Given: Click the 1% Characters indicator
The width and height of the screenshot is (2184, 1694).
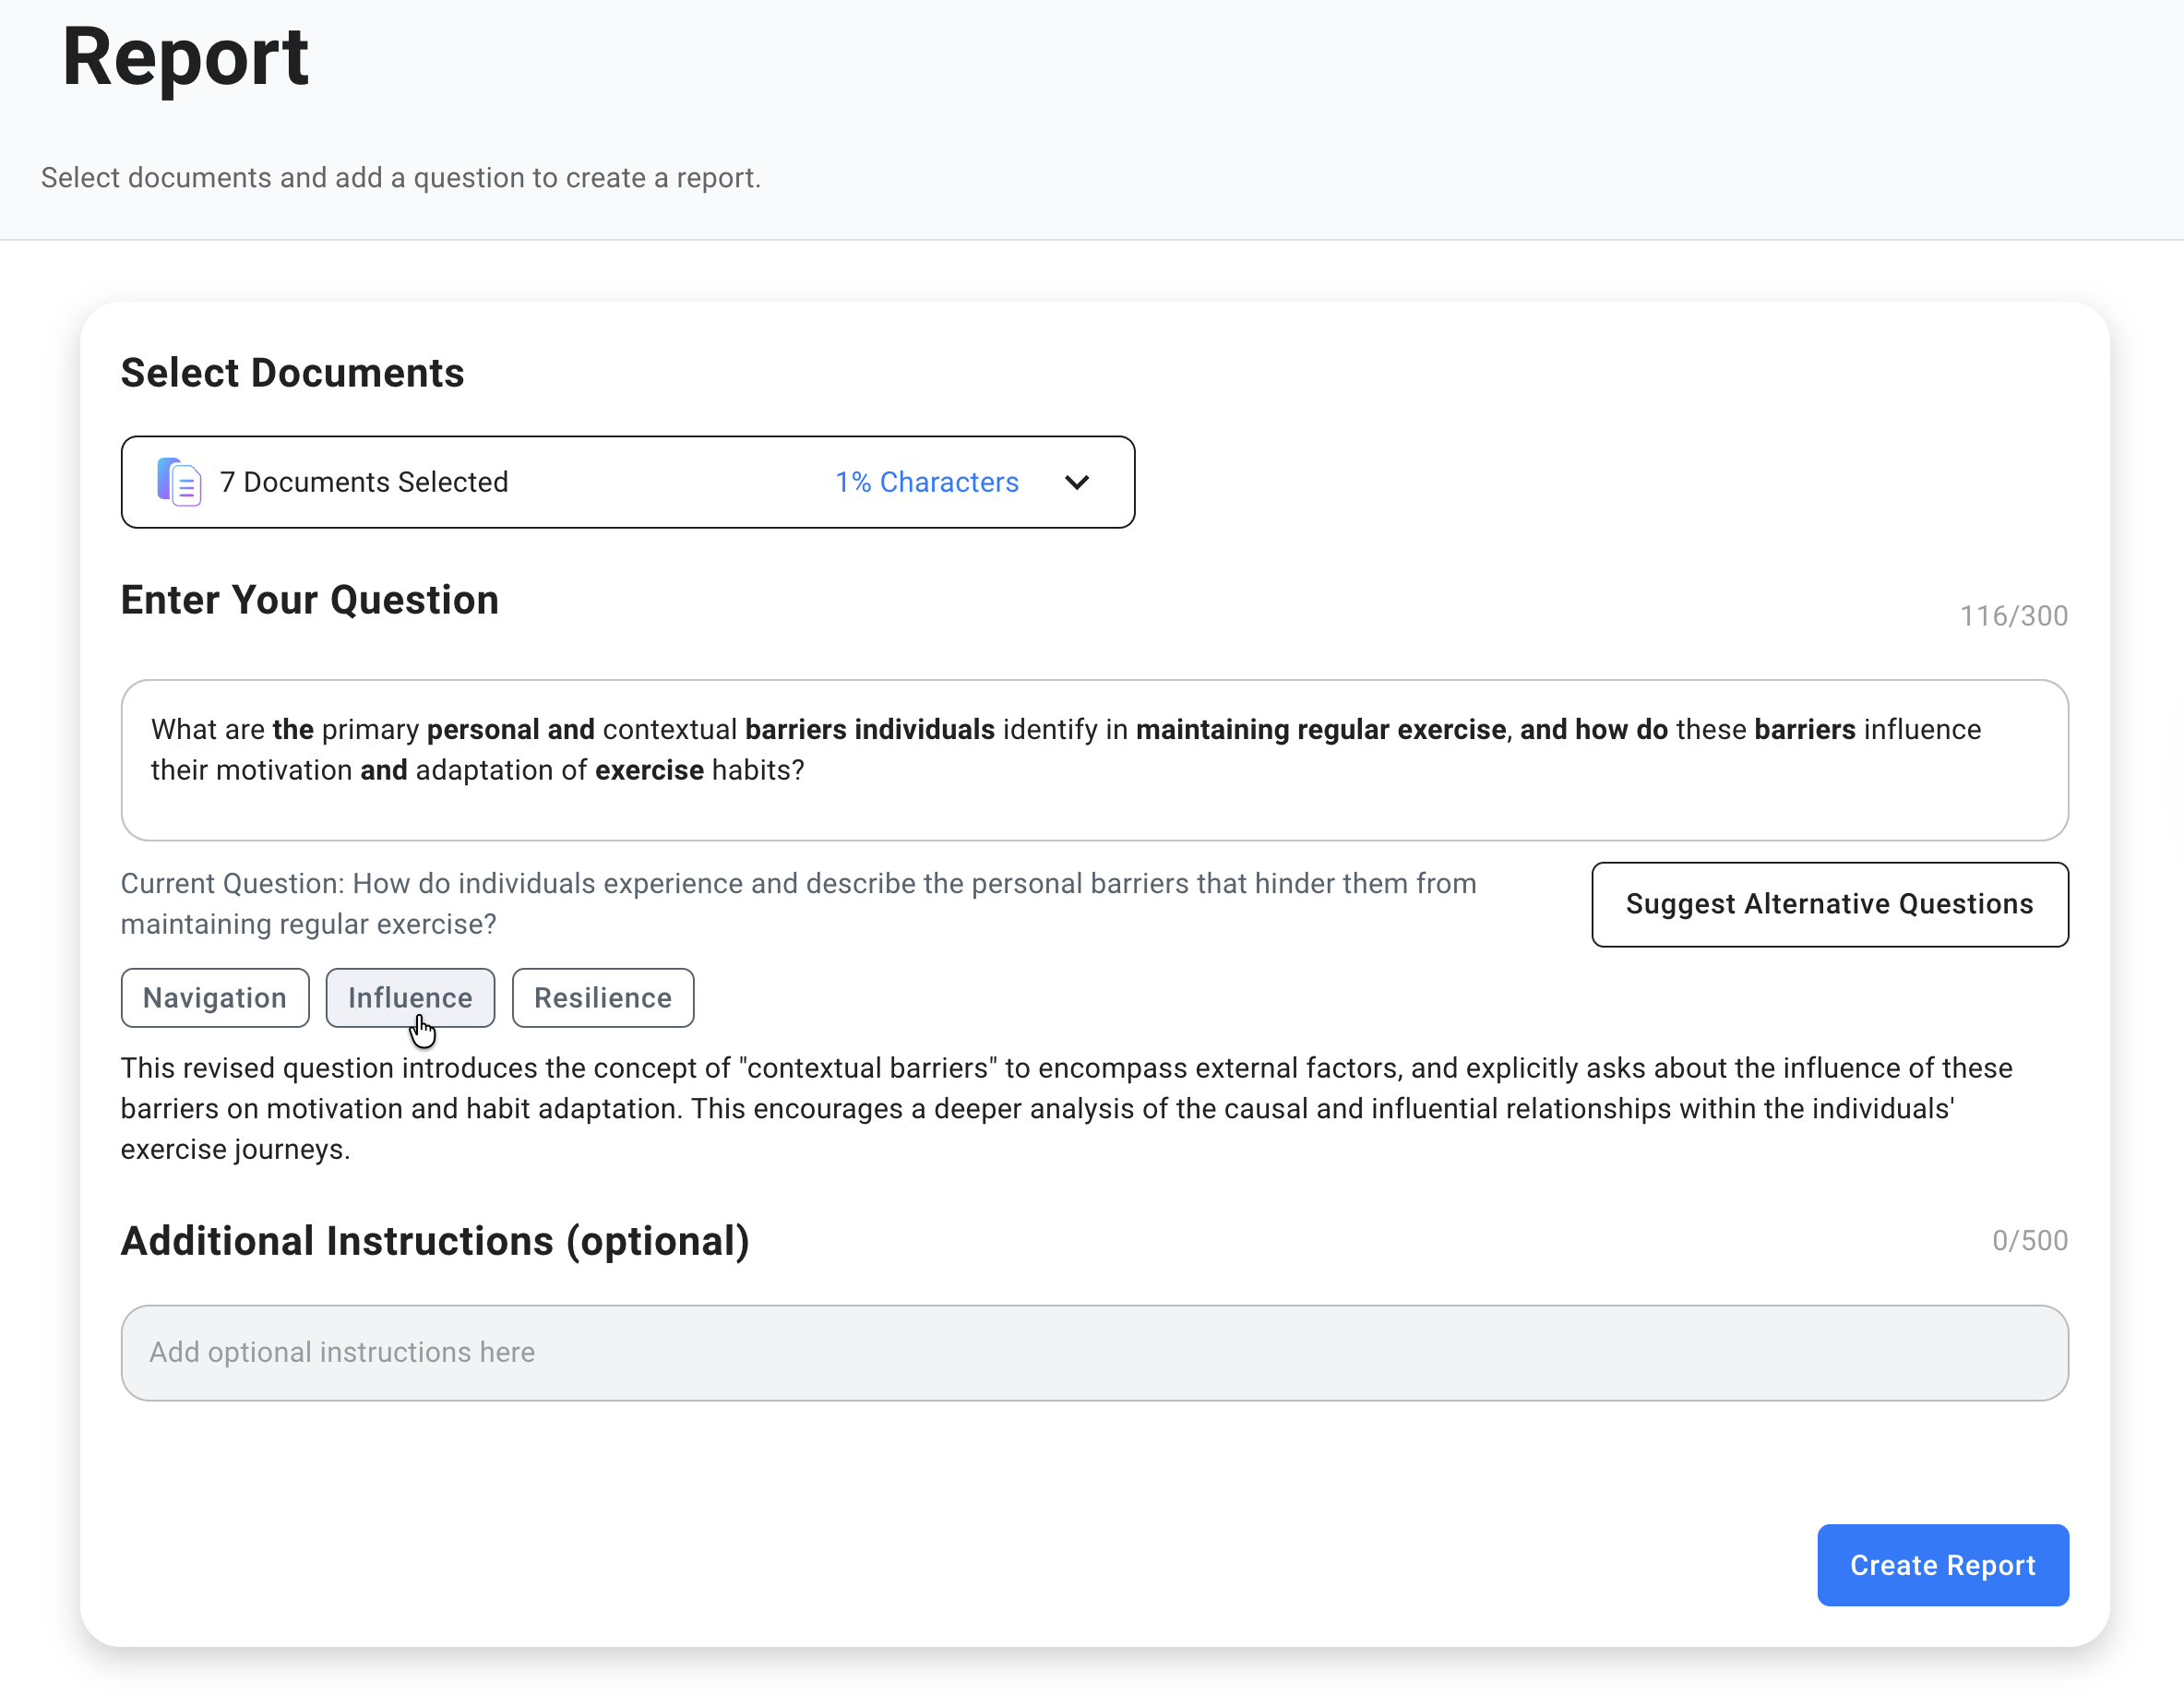Looking at the screenshot, I should [x=926, y=482].
